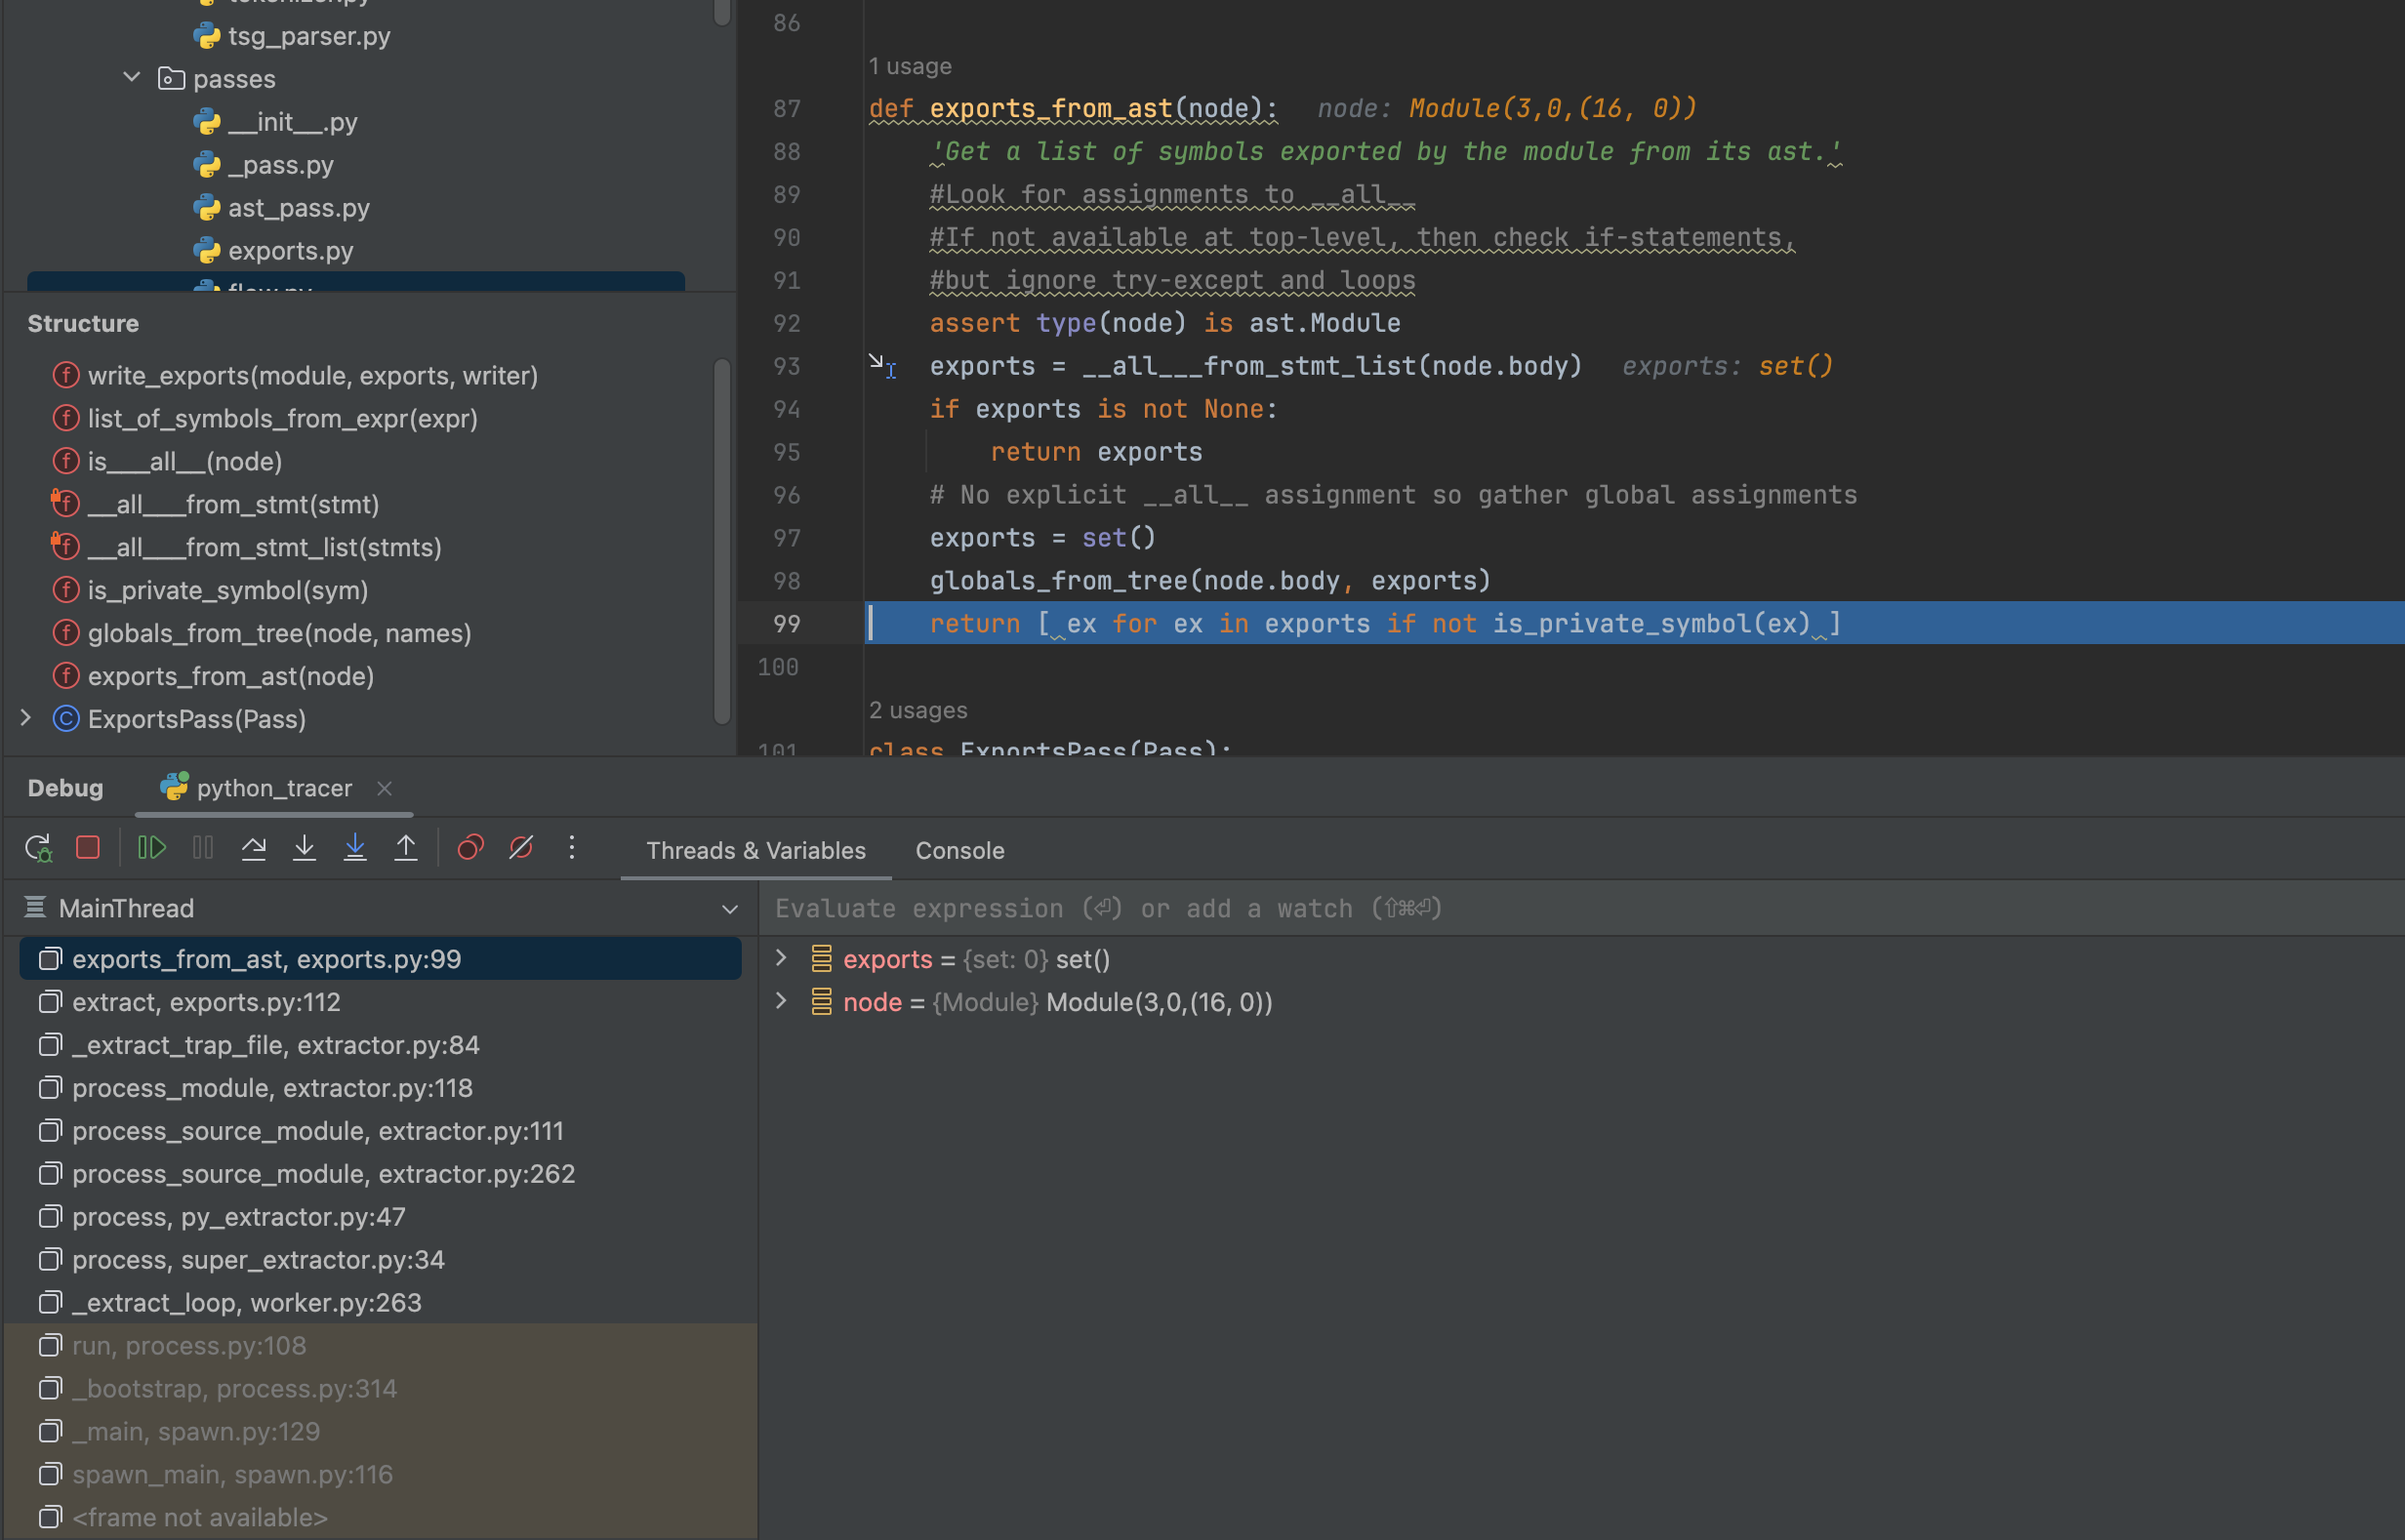Select frame process, py_extractor.py:47
This screenshot has height=1540, width=2405.
(x=380, y=1217)
